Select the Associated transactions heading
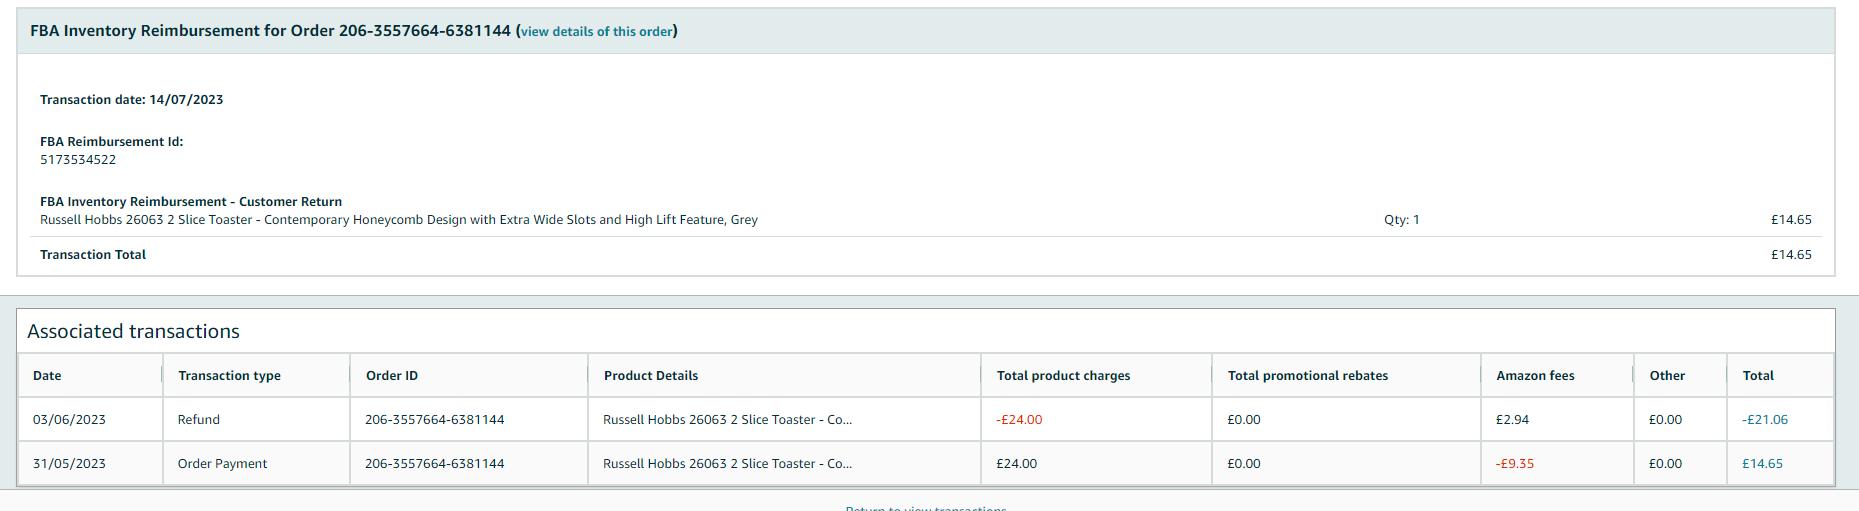Image resolution: width=1859 pixels, height=511 pixels. point(133,332)
